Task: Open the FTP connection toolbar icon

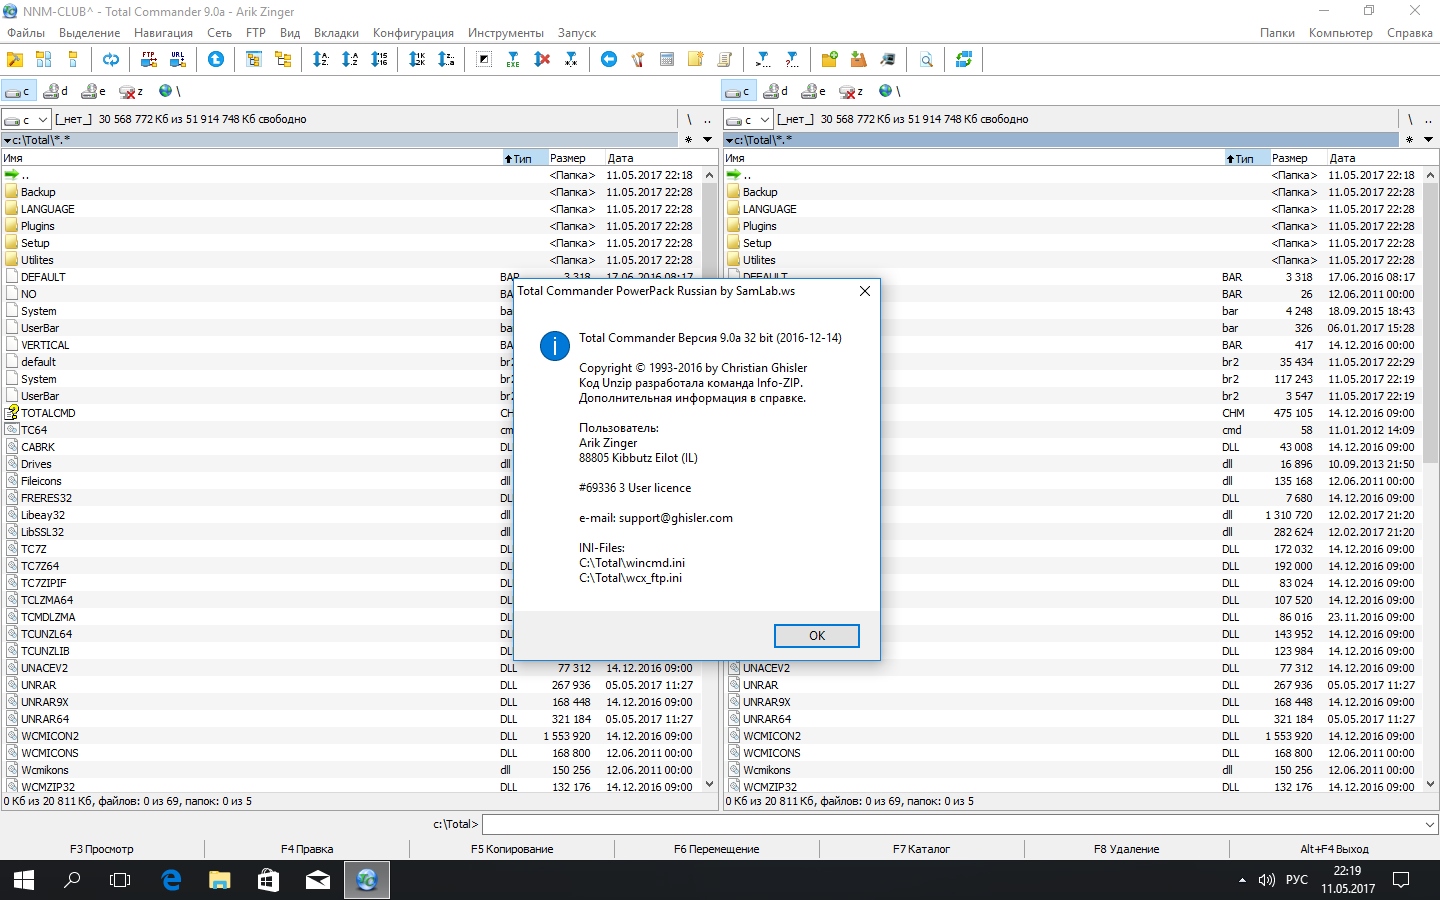Action: pyautogui.click(x=148, y=60)
